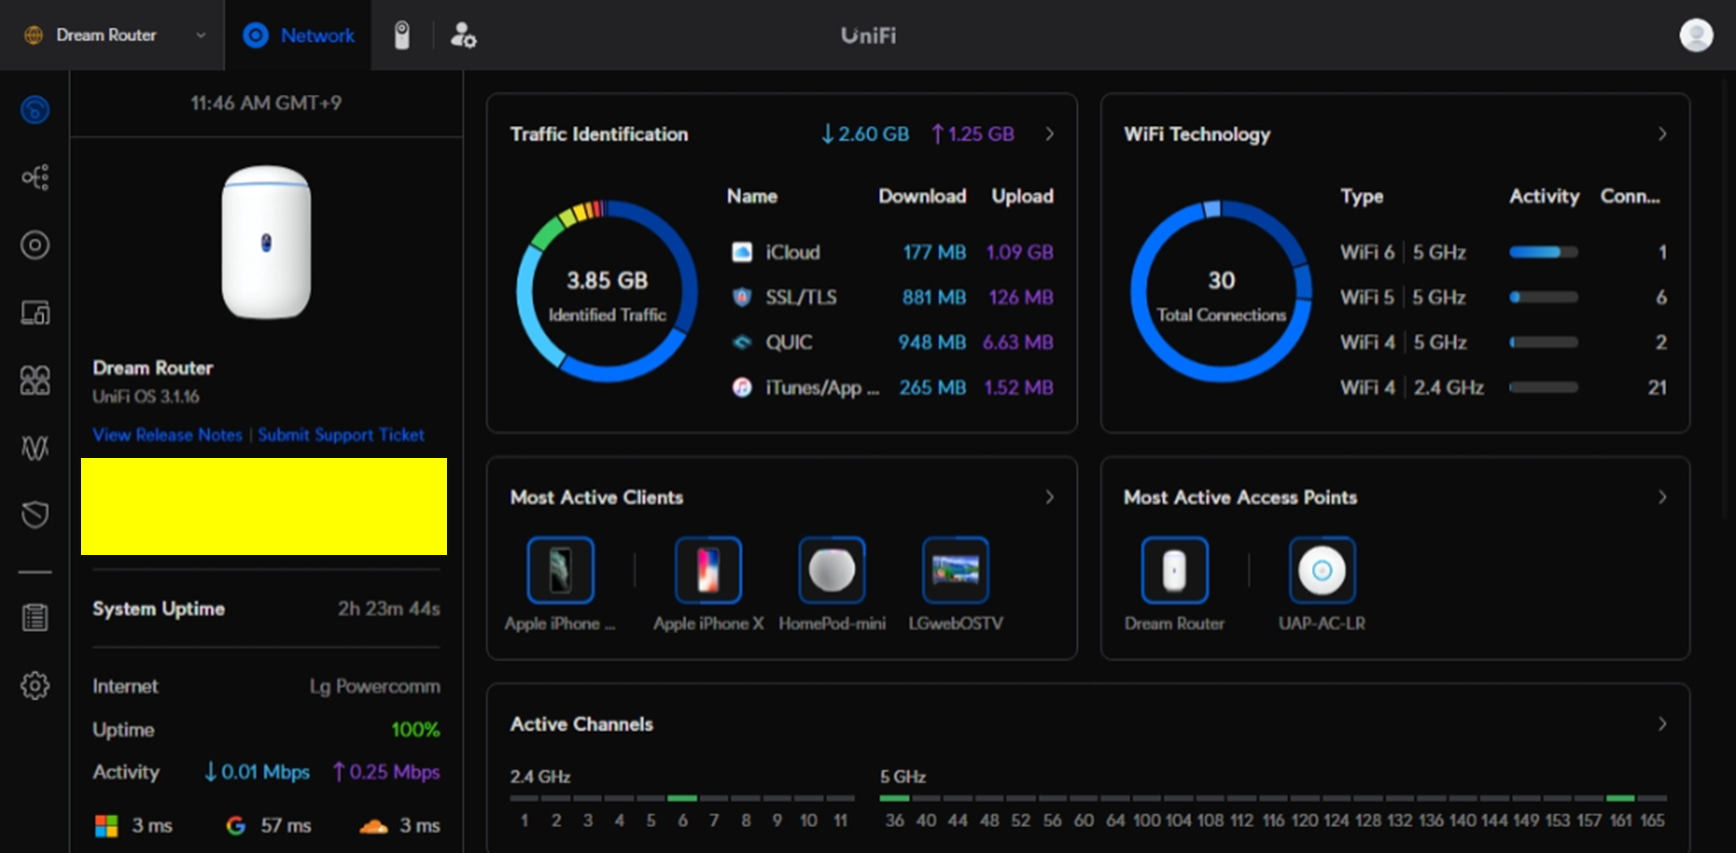Open the Security shield icon in sidebar
This screenshot has width=1736, height=853.
click(x=35, y=514)
